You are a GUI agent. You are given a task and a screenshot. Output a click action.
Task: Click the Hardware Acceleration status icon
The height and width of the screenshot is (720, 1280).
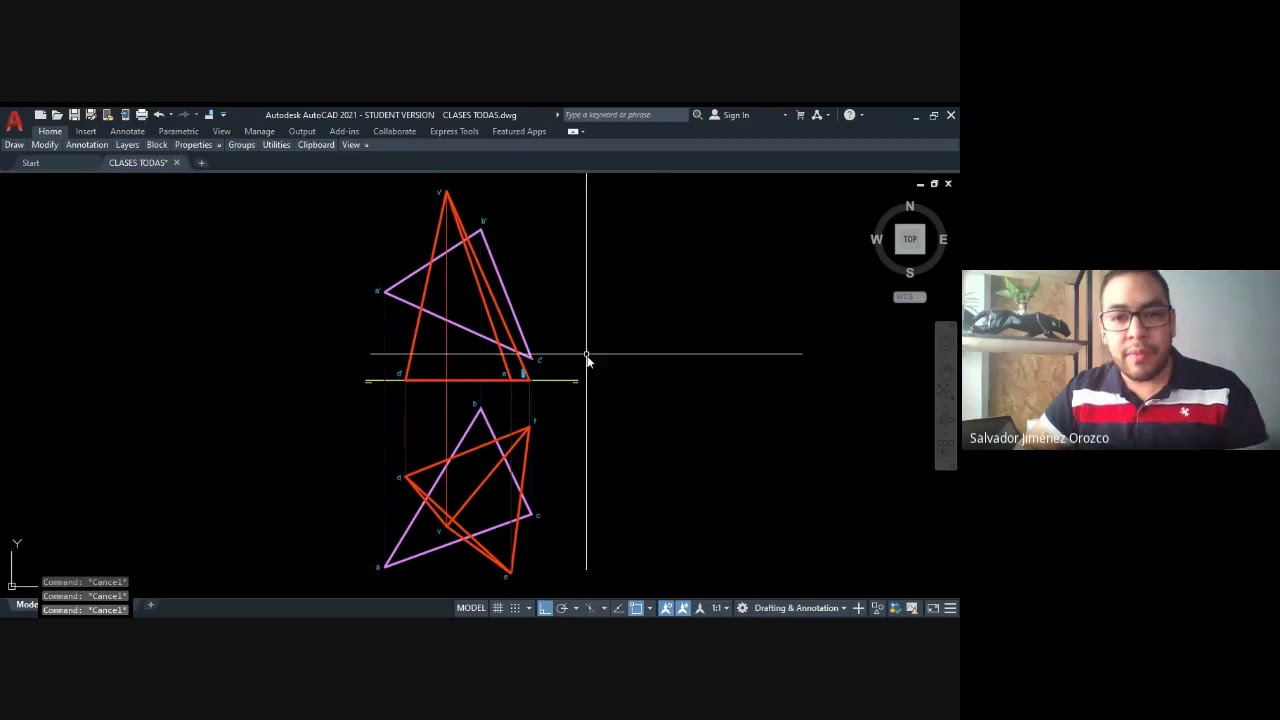point(895,608)
